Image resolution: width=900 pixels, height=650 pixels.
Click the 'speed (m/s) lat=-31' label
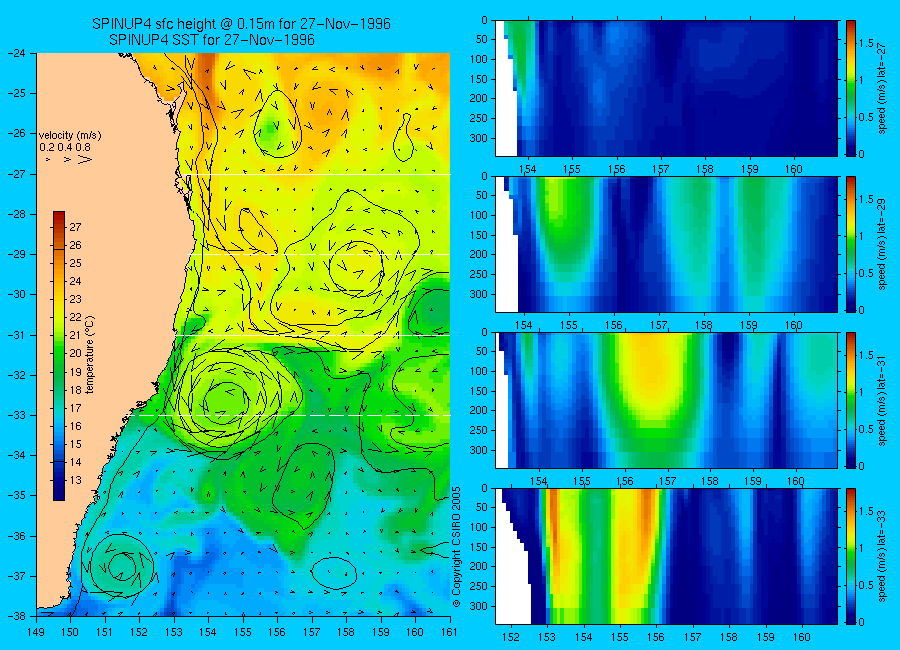click(x=882, y=400)
